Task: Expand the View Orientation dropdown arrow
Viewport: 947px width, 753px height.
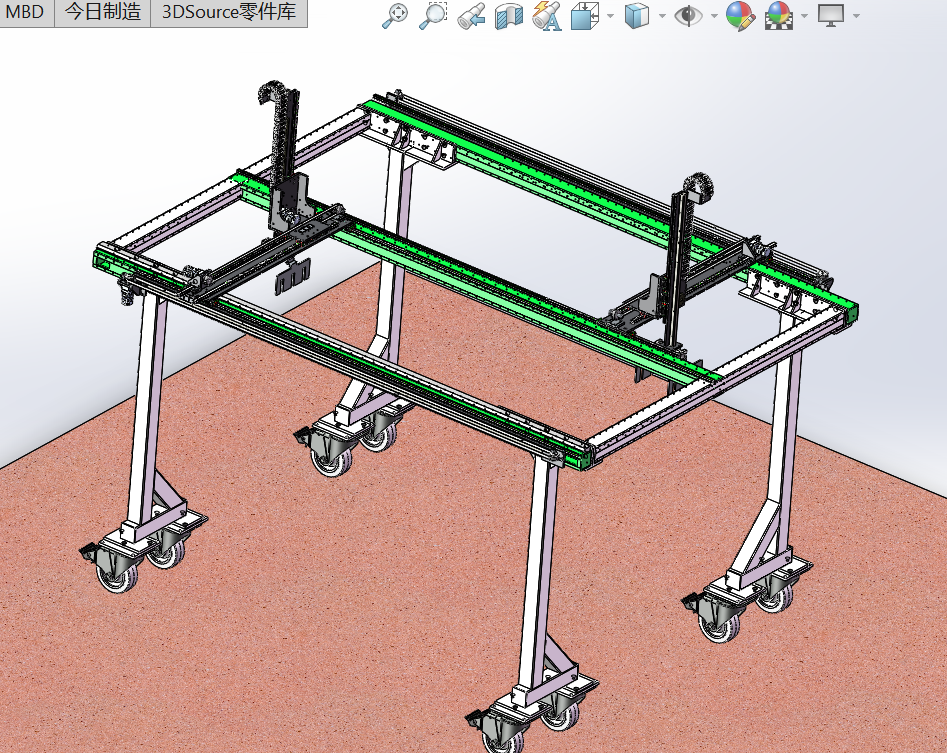Action: [x=611, y=16]
